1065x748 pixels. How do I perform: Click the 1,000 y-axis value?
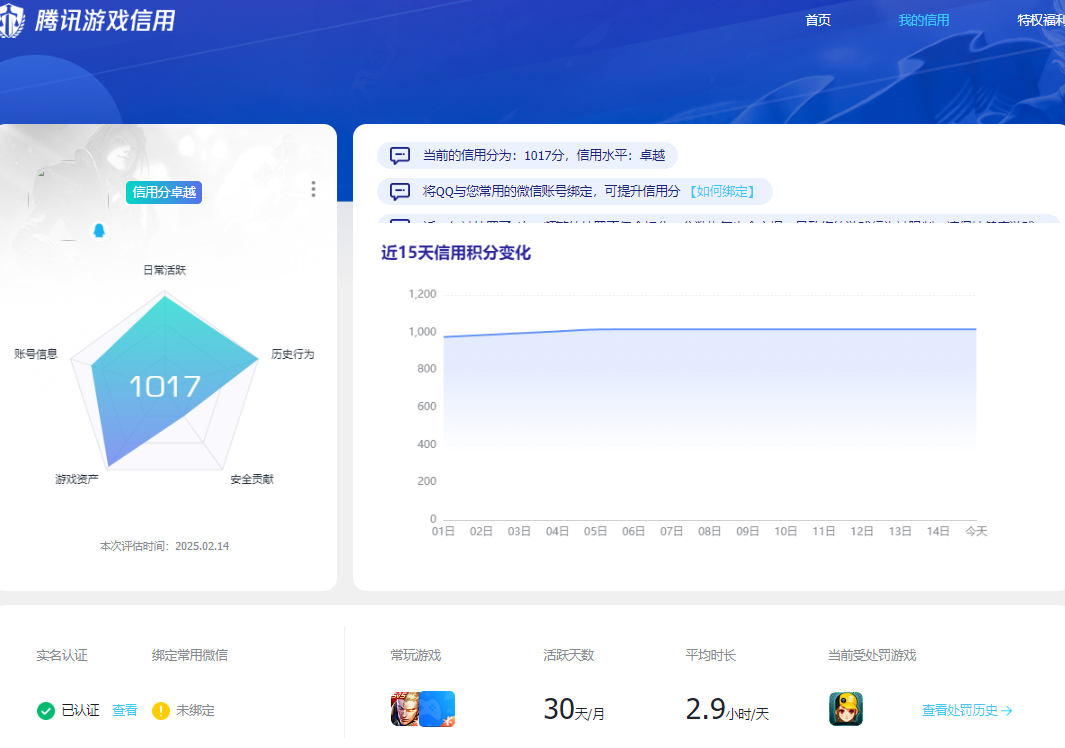422,332
